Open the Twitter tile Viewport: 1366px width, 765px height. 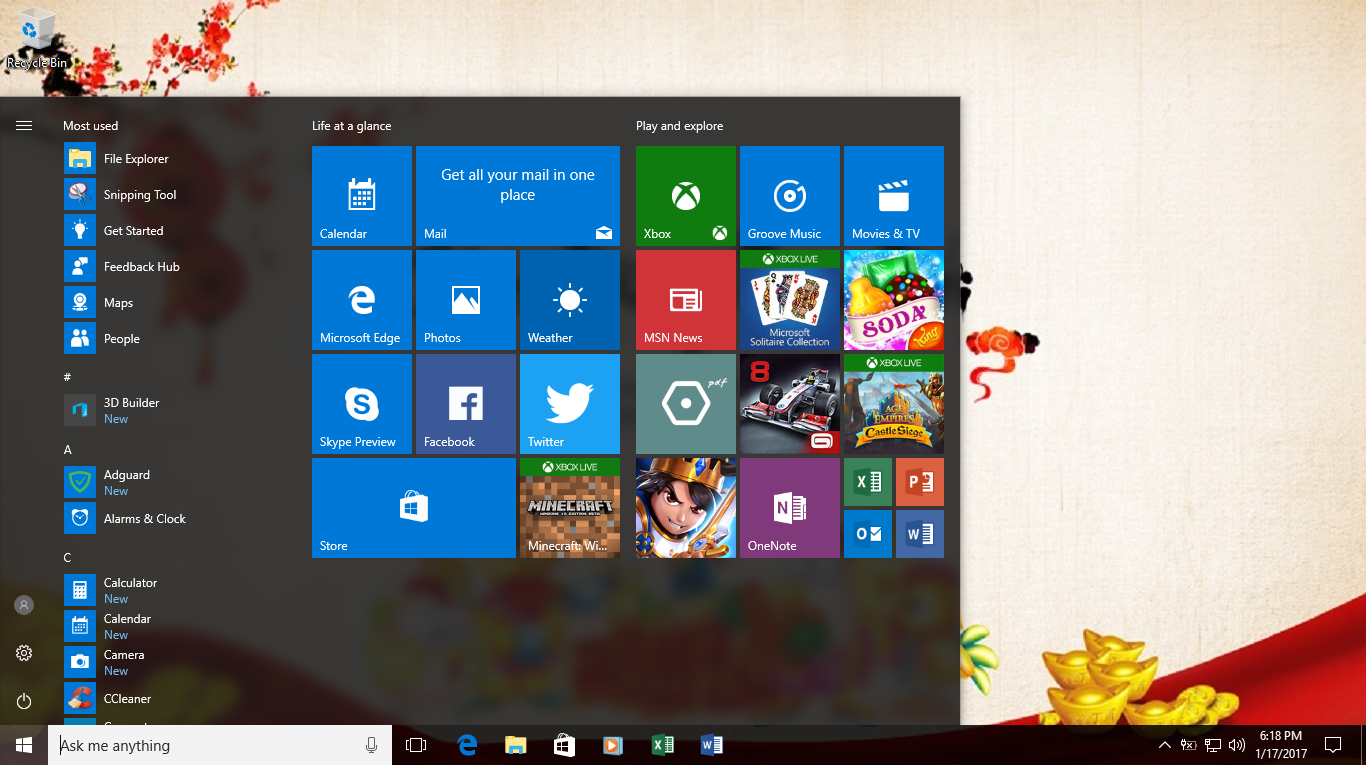tap(570, 404)
